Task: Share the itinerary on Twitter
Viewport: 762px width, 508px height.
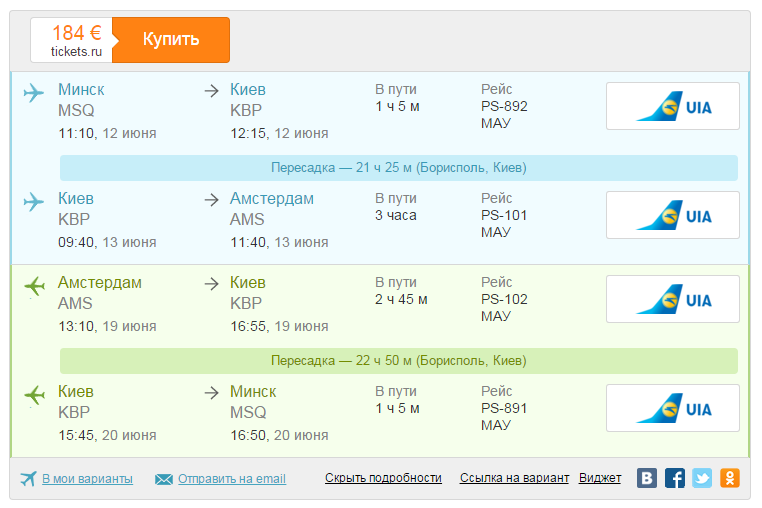Action: (x=702, y=478)
